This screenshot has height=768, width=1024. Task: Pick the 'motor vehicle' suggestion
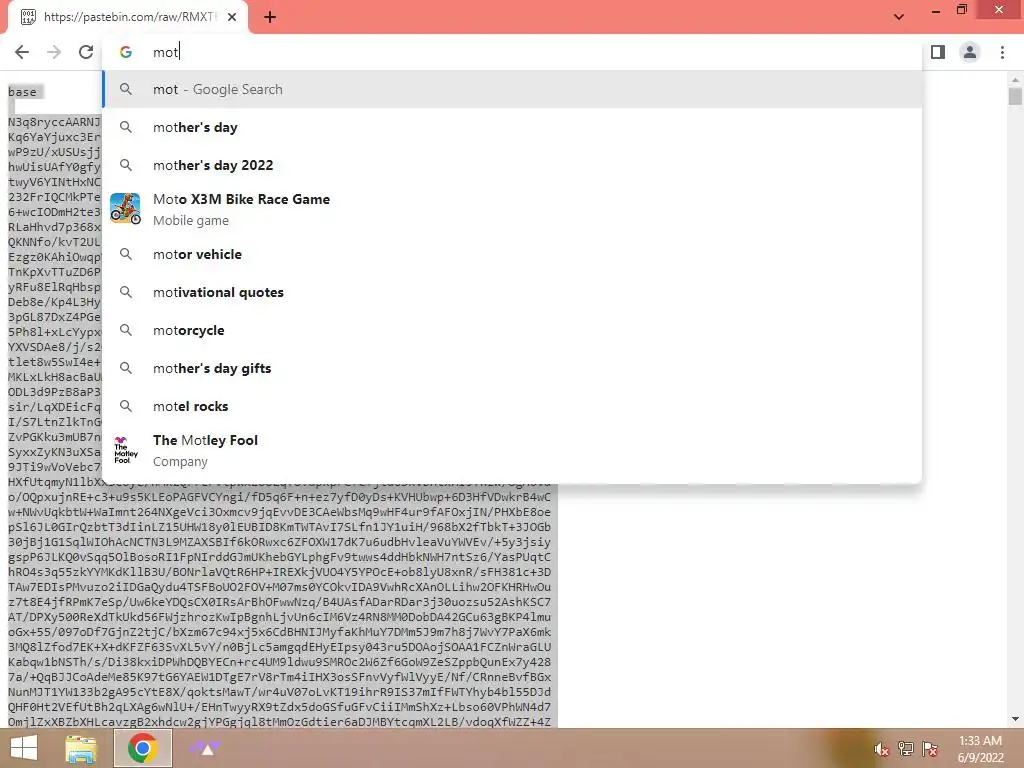click(x=513, y=254)
